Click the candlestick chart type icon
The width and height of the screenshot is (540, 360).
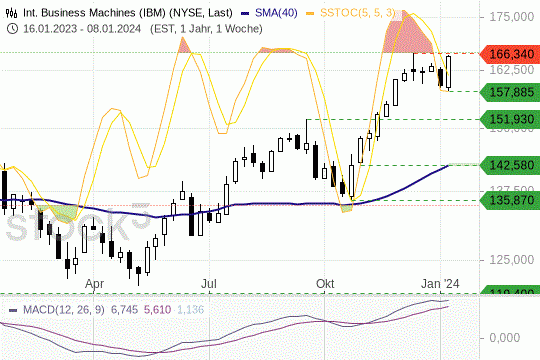point(11,13)
